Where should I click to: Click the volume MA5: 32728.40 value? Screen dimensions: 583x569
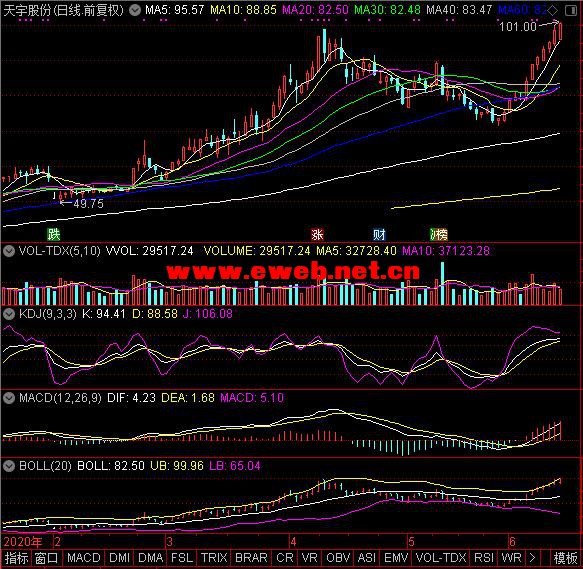(356, 251)
